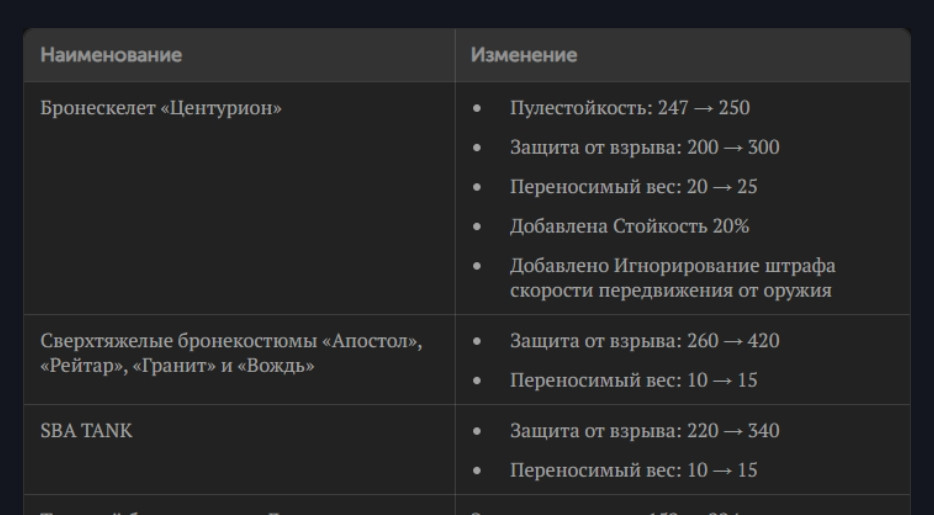Click «Защита от взрыва: 260 → 420» line
Image resolution: width=934 pixels, height=515 pixels.
[645, 341]
